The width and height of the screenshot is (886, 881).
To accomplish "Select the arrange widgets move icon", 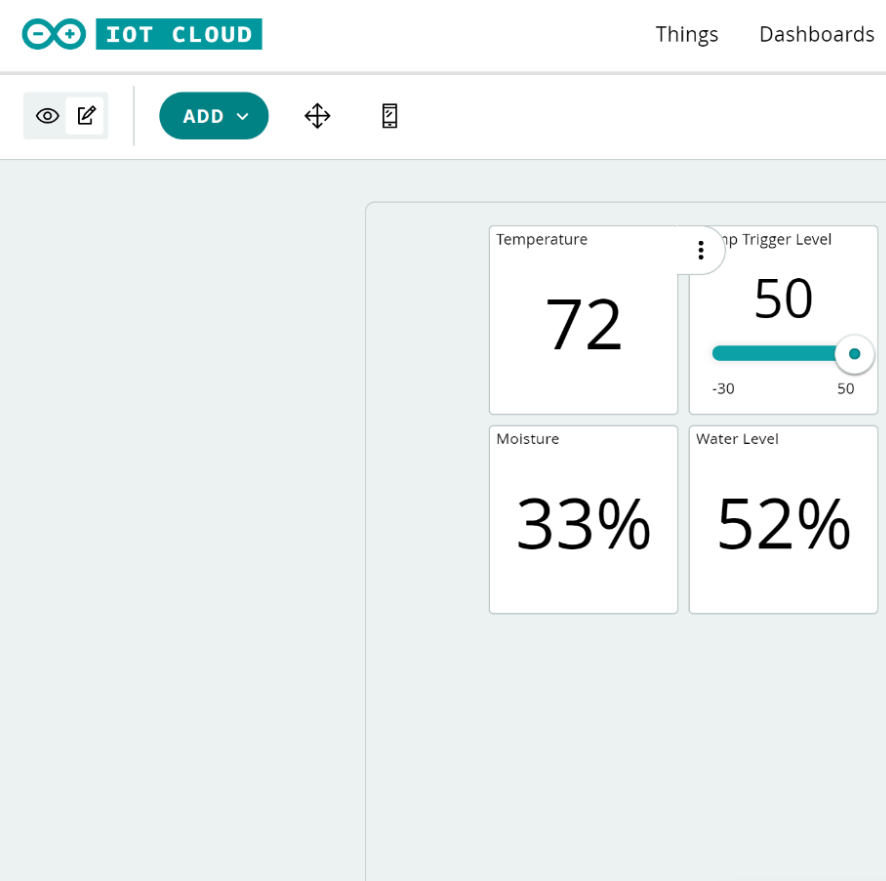I will point(317,116).
